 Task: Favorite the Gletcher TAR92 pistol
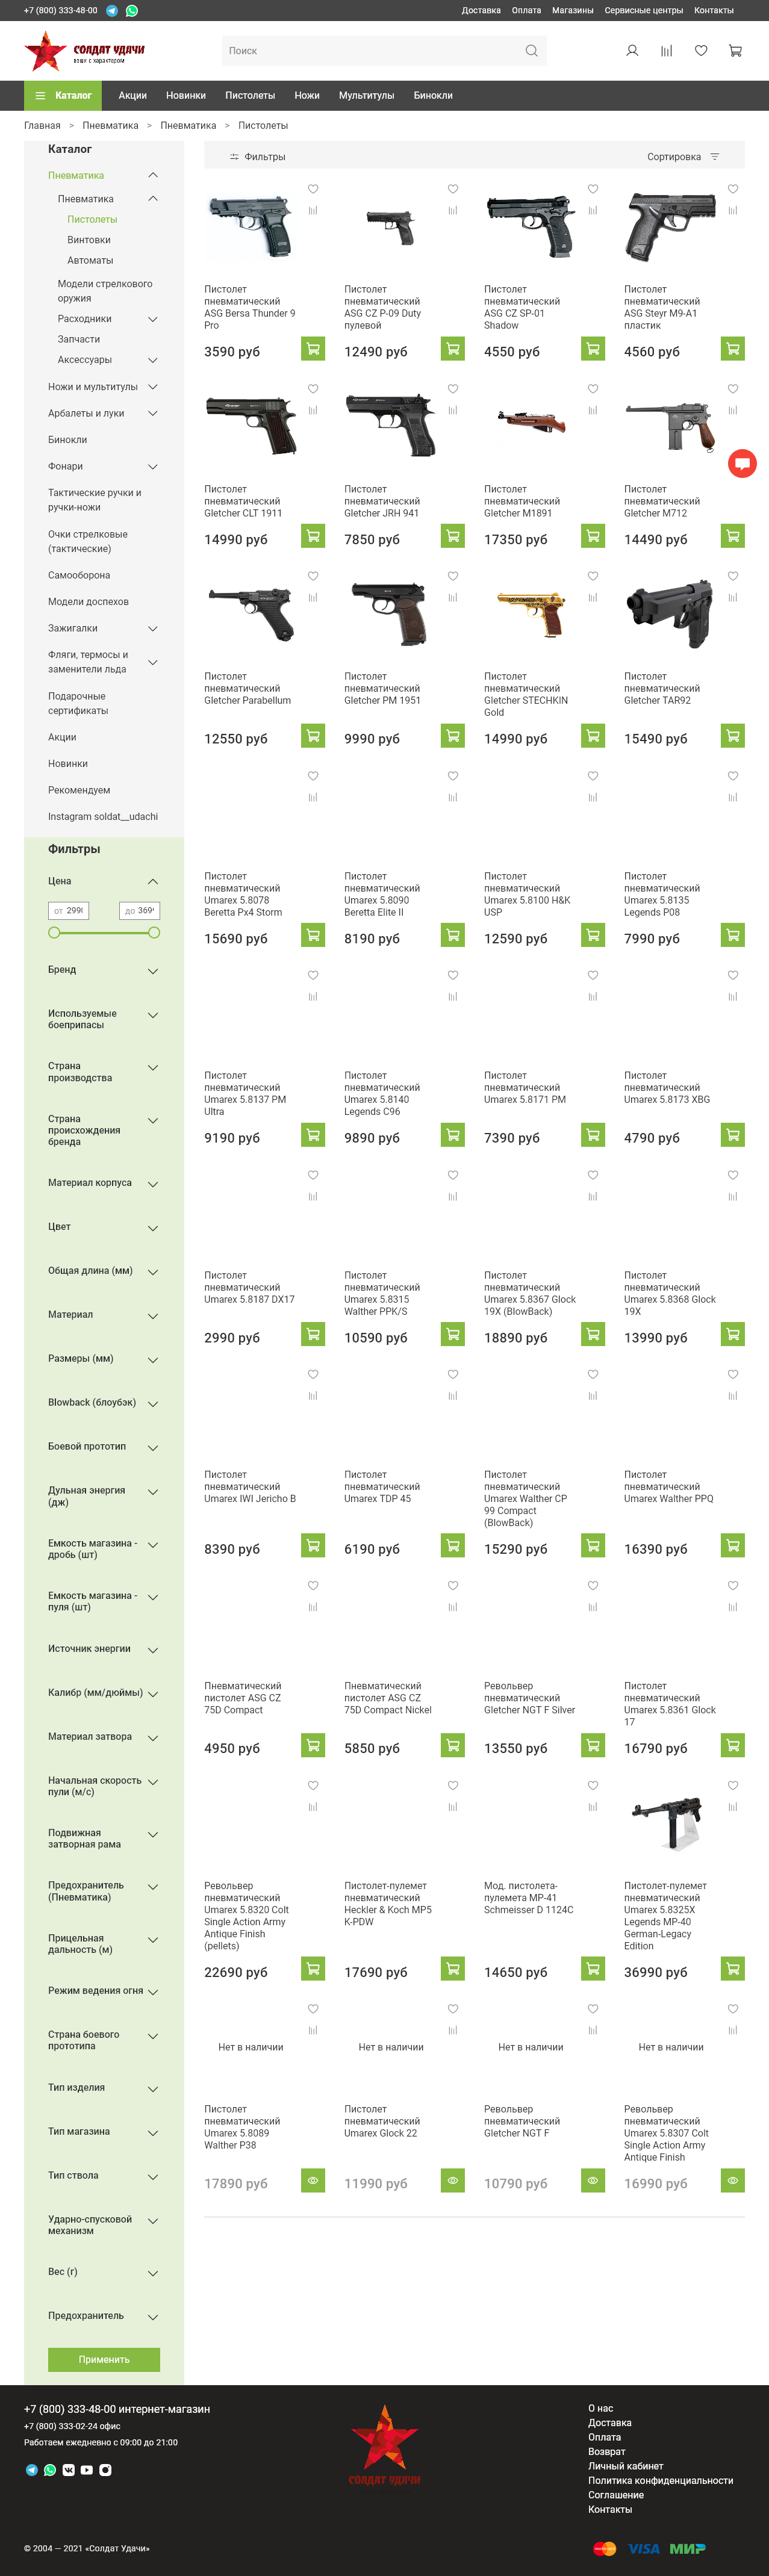coord(732,576)
